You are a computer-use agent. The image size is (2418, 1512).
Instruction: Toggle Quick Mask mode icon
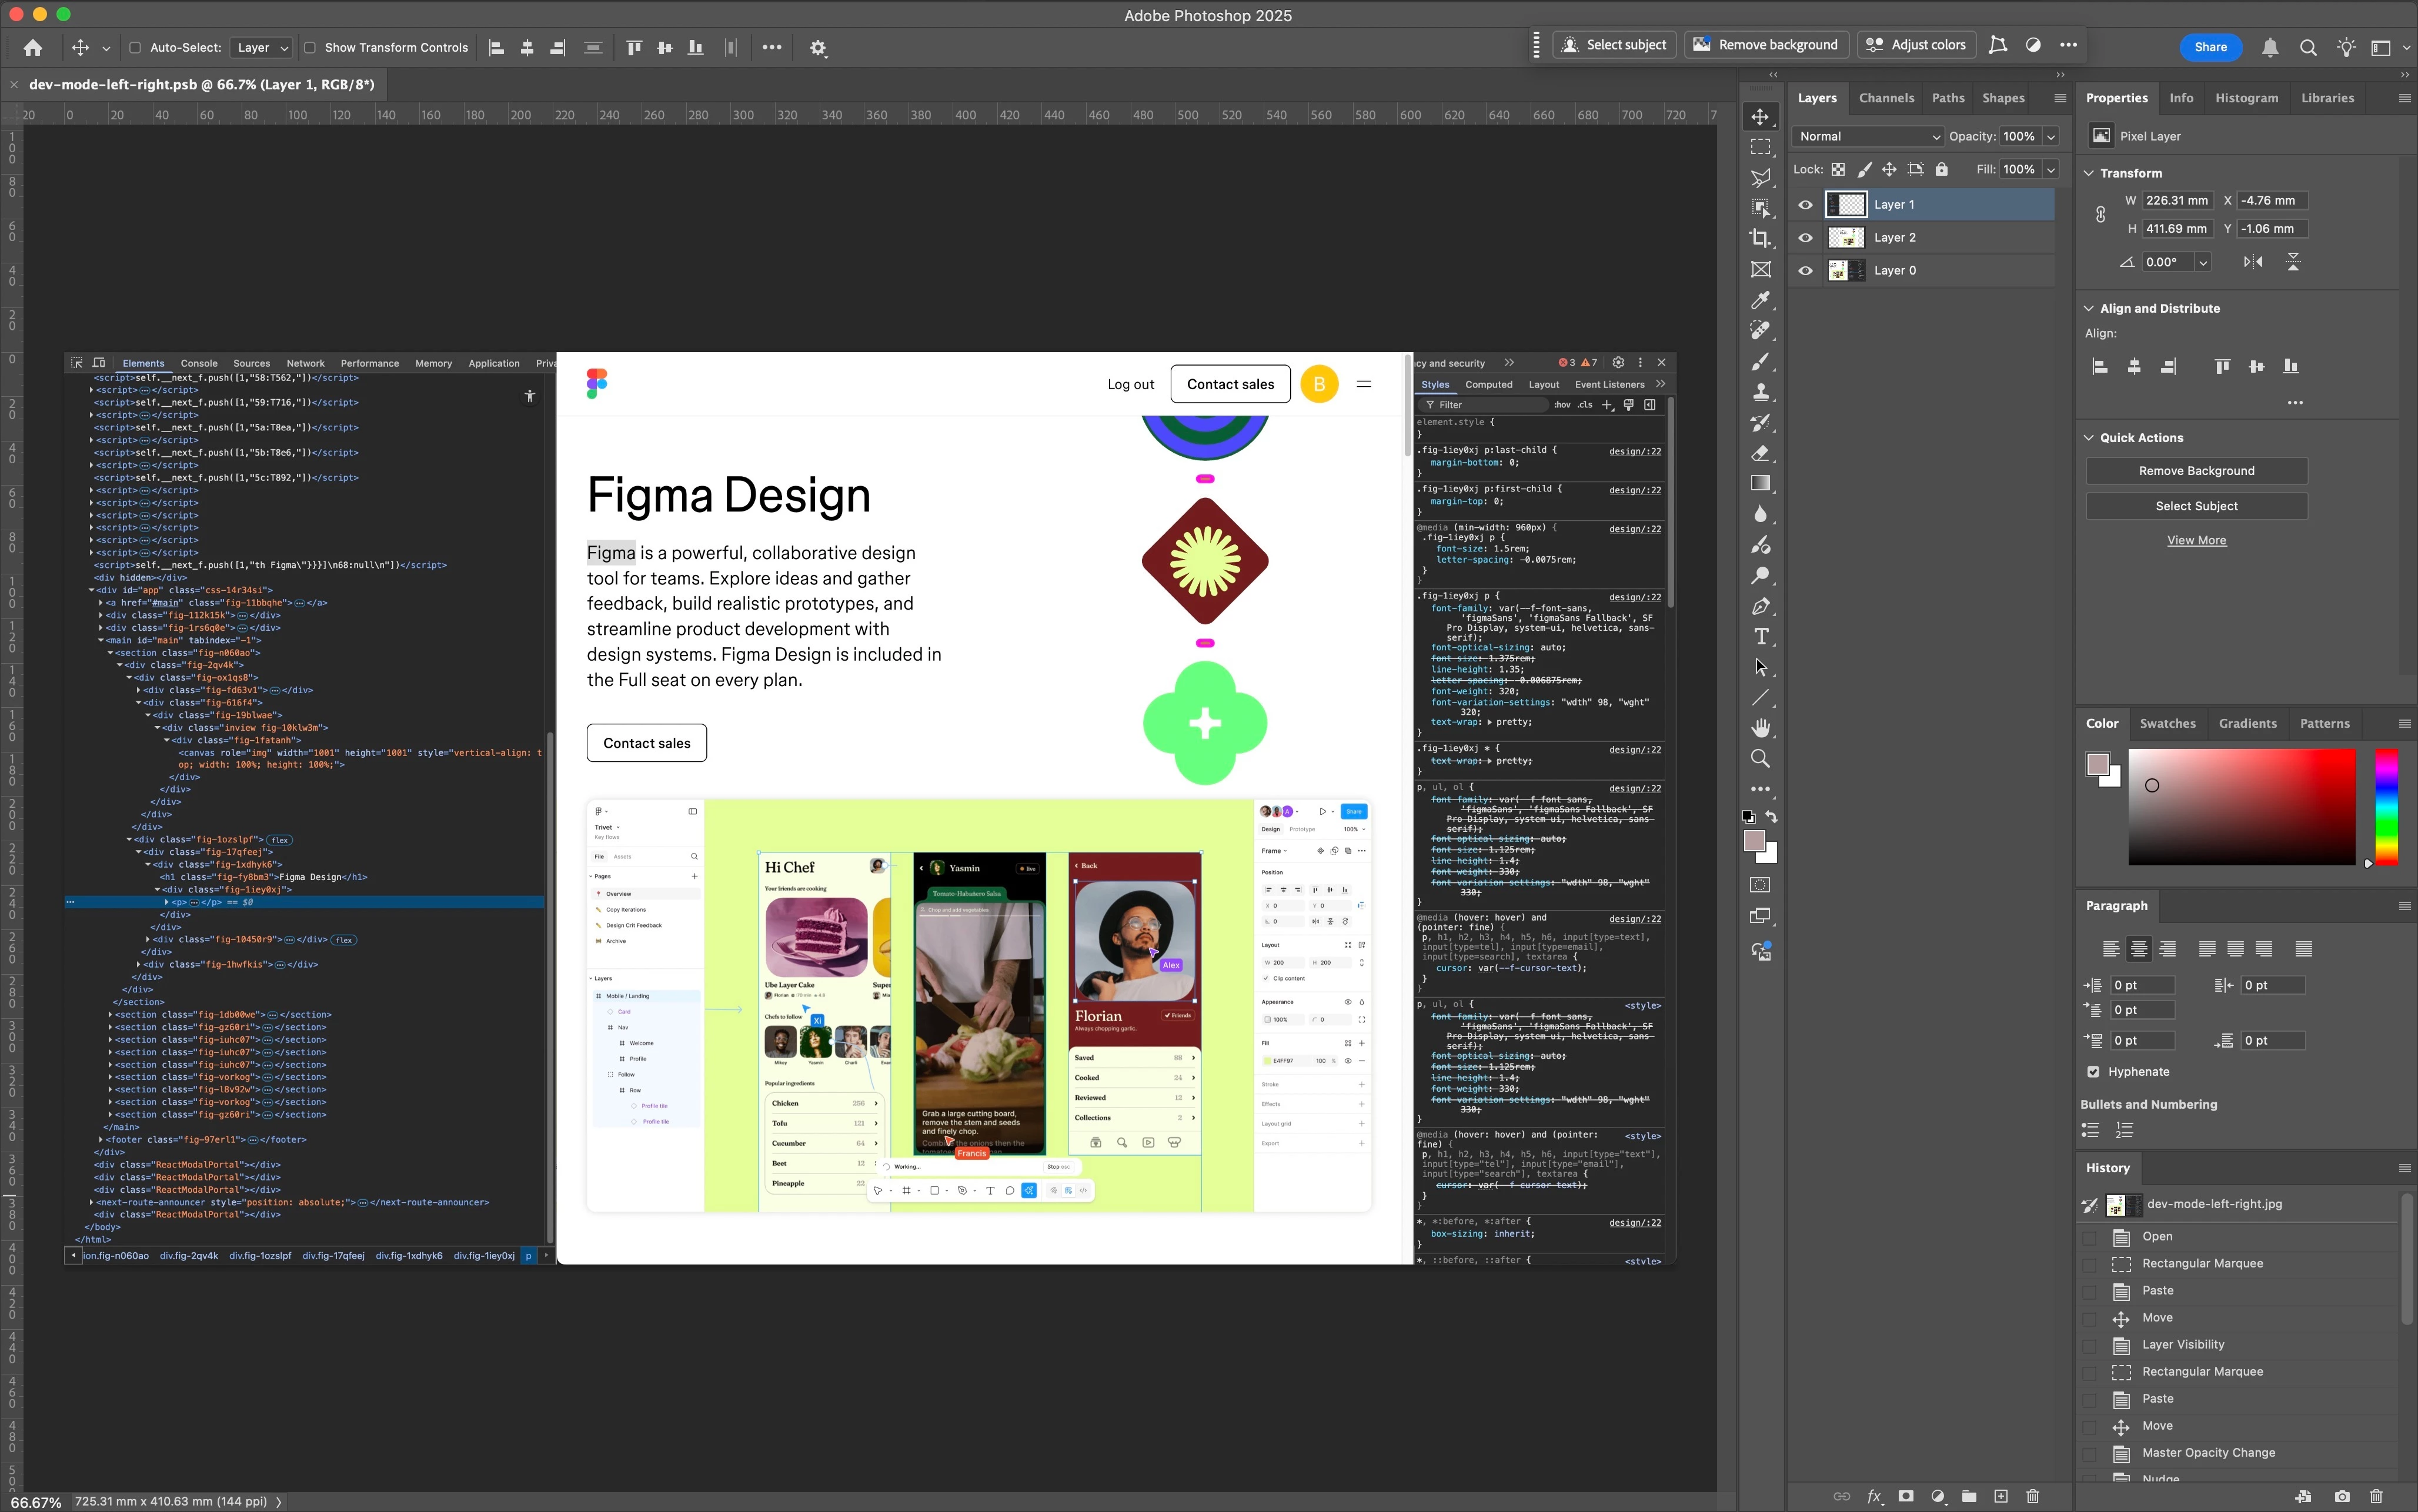click(1760, 885)
